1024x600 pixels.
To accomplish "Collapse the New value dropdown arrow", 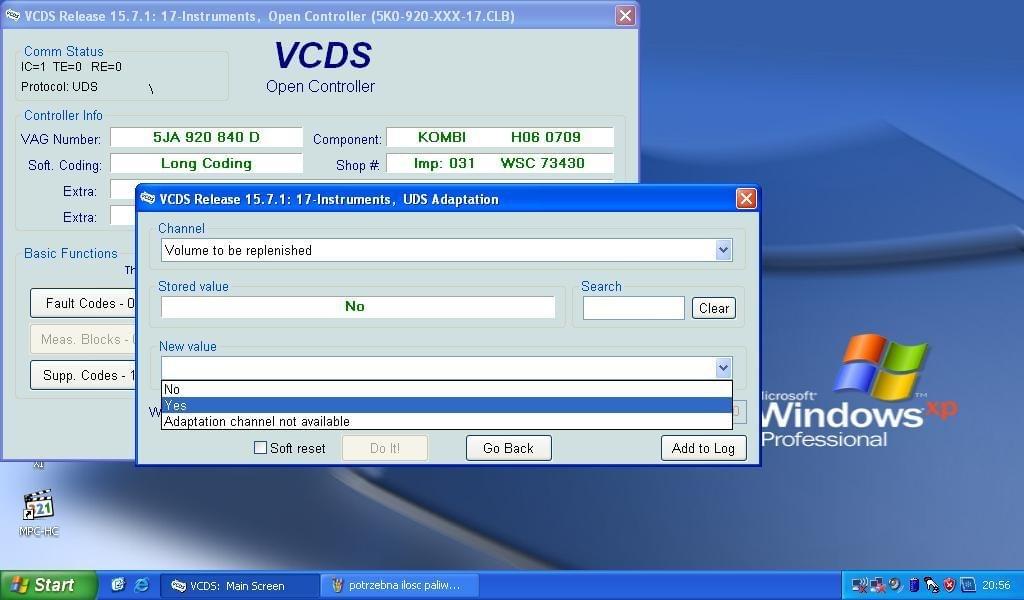I will (x=724, y=368).
